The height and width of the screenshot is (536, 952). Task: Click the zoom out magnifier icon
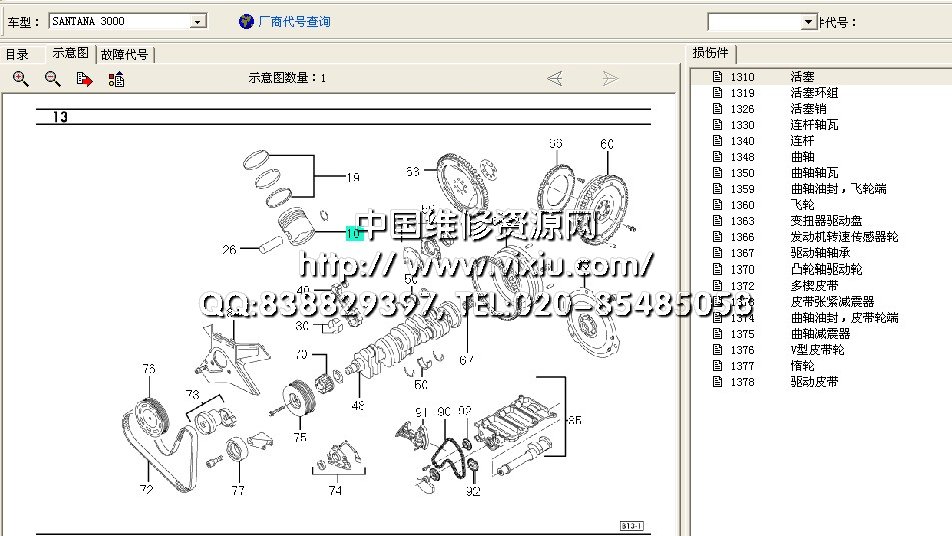53,79
